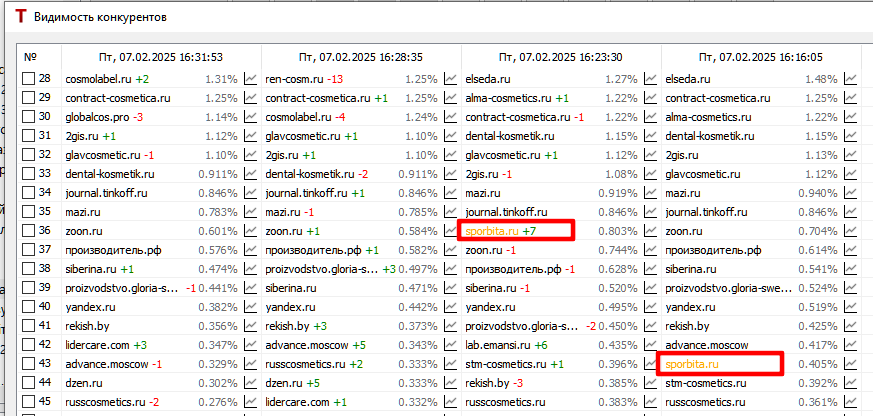Open chart for rekish.by 0.385% entry
Screen dimensions: 873x416
coord(650,383)
